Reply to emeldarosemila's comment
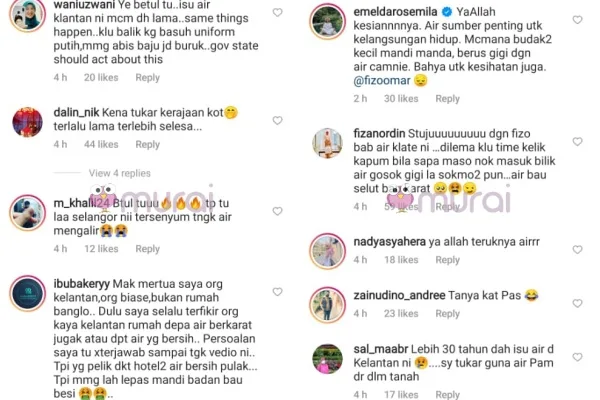600x400 pixels. [x=447, y=99]
